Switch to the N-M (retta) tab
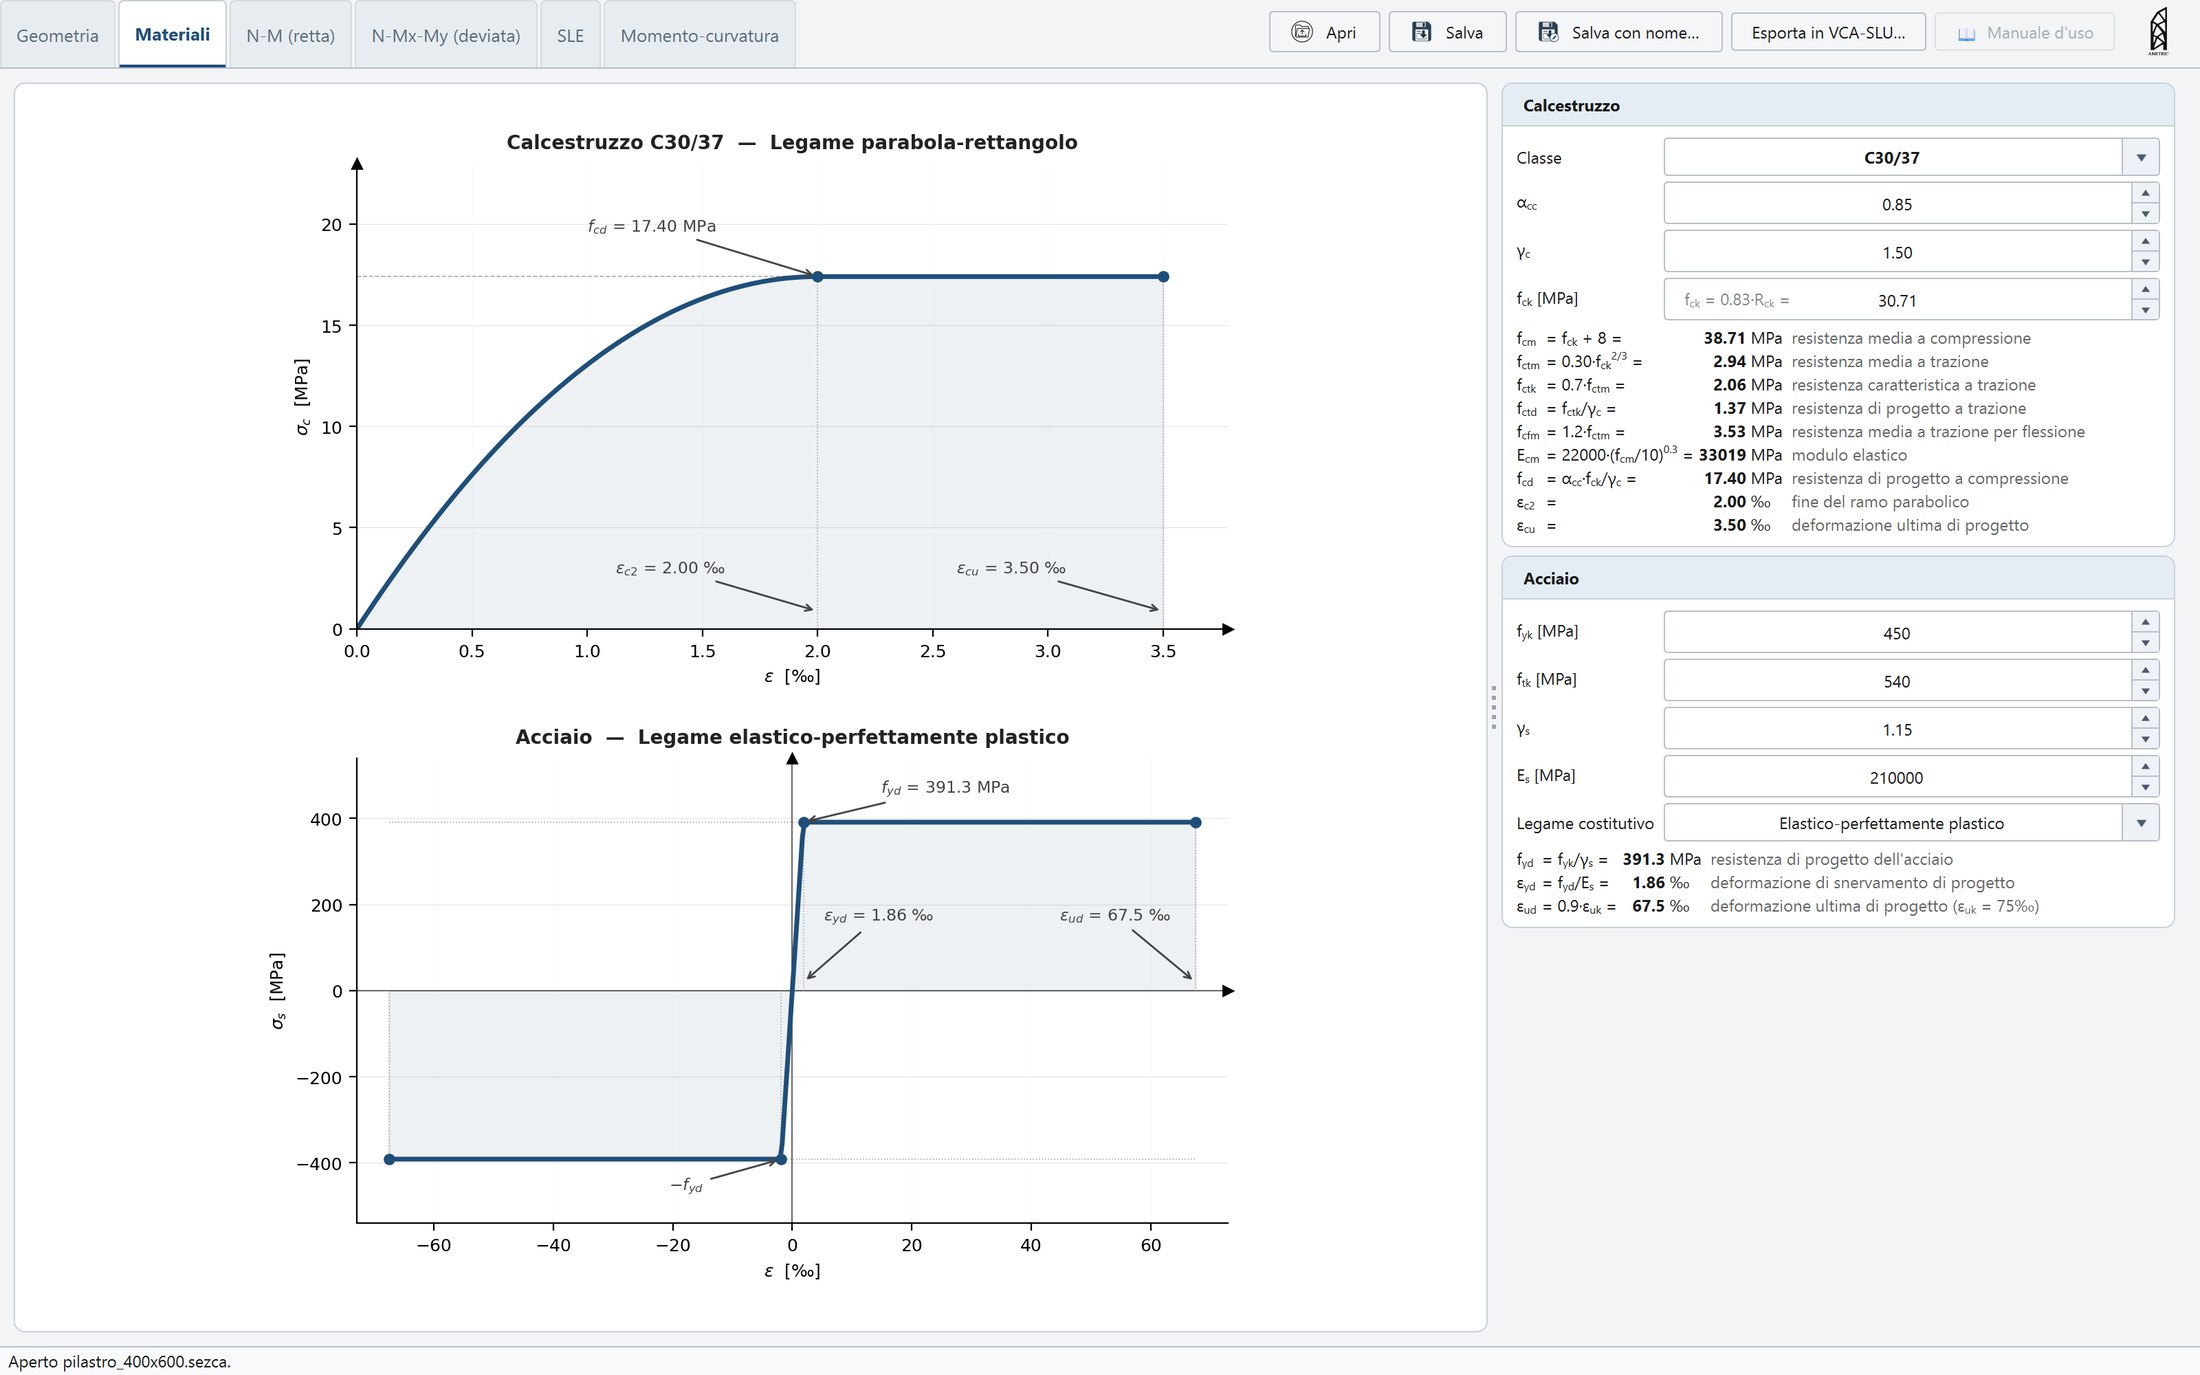The width and height of the screenshot is (2200, 1375). pos(290,35)
